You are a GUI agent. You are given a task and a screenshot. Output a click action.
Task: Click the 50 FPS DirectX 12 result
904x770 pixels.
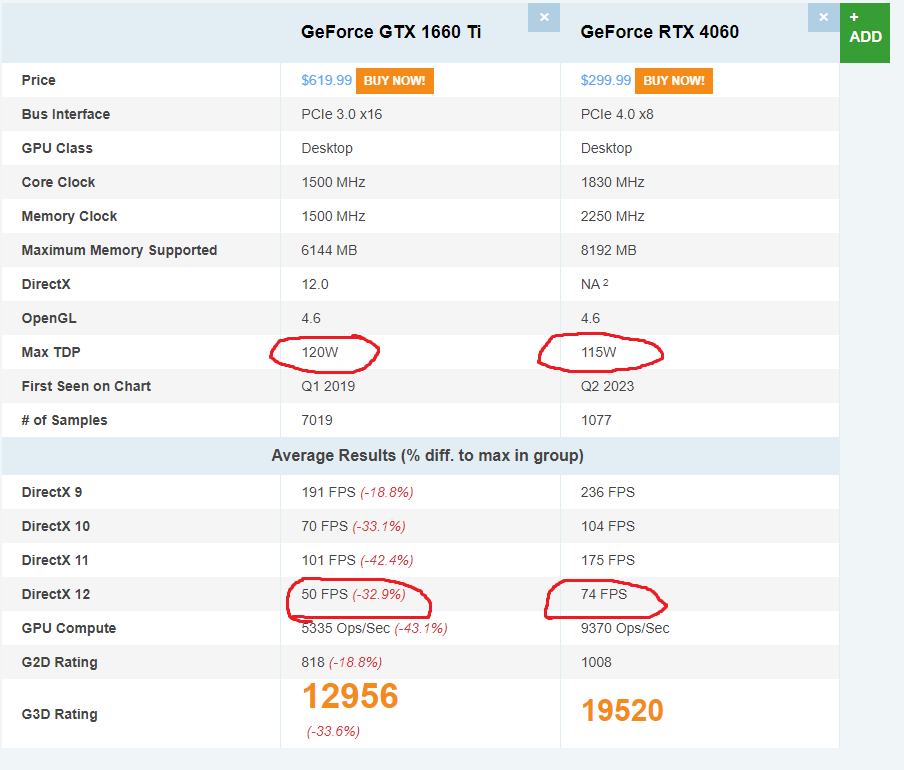click(325, 594)
